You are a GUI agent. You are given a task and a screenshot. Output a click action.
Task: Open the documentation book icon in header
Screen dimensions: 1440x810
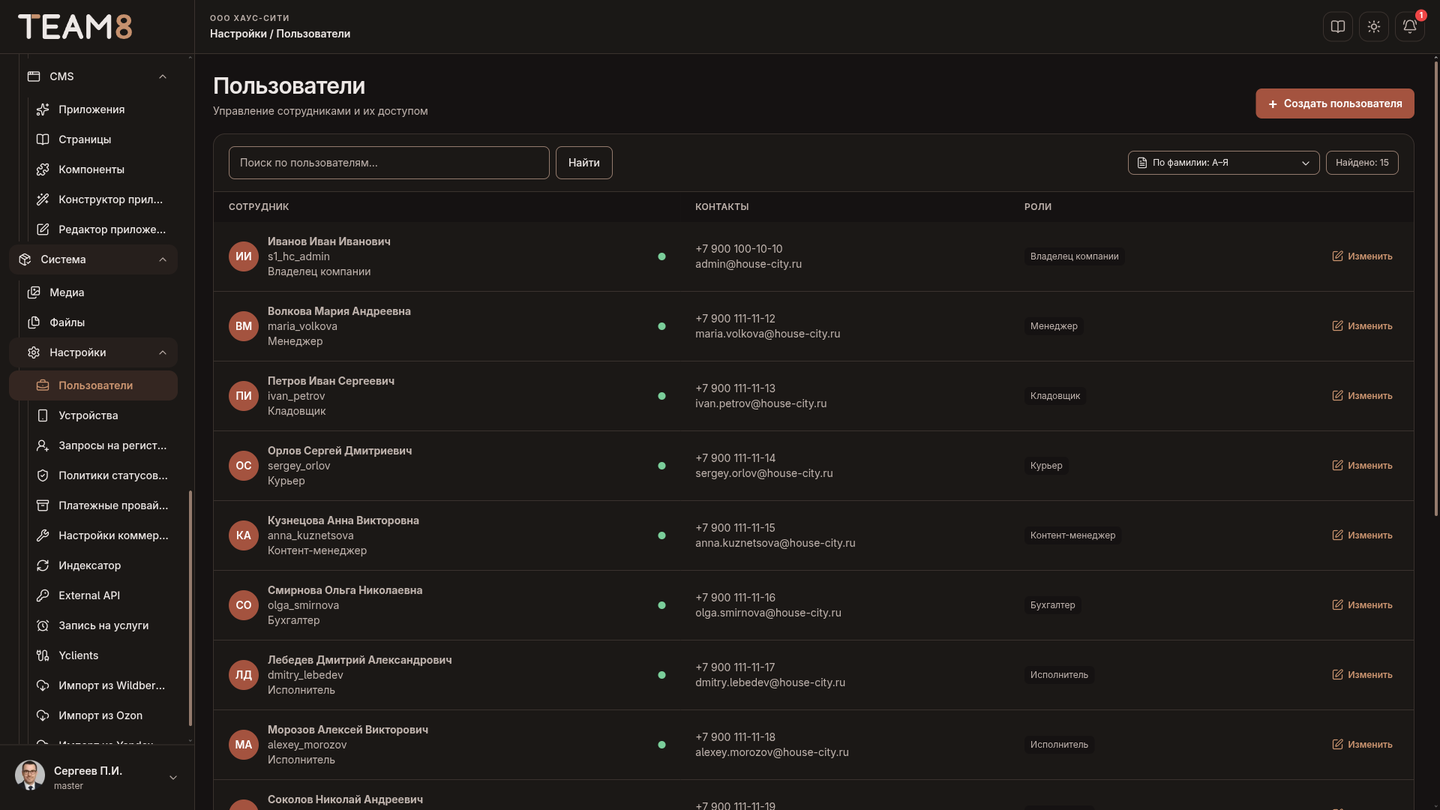tap(1338, 27)
